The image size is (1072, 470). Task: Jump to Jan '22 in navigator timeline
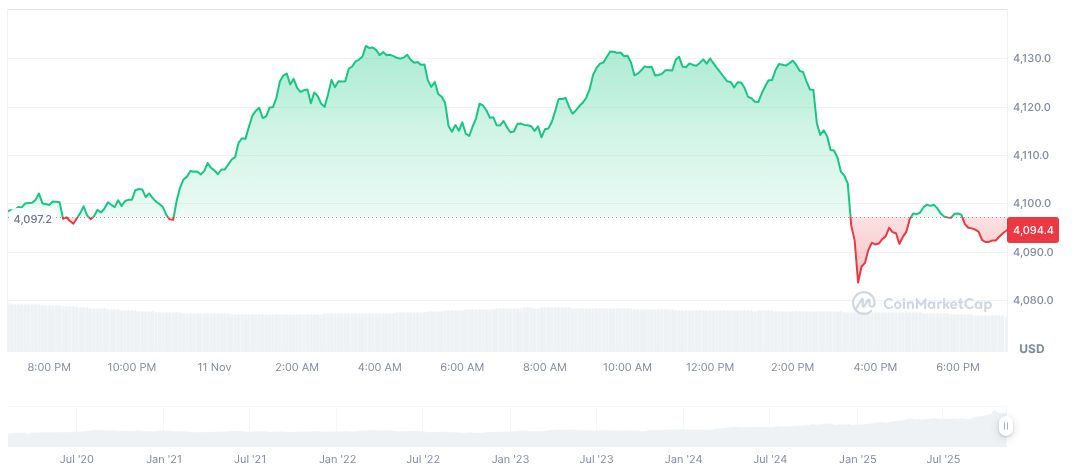(x=338, y=459)
